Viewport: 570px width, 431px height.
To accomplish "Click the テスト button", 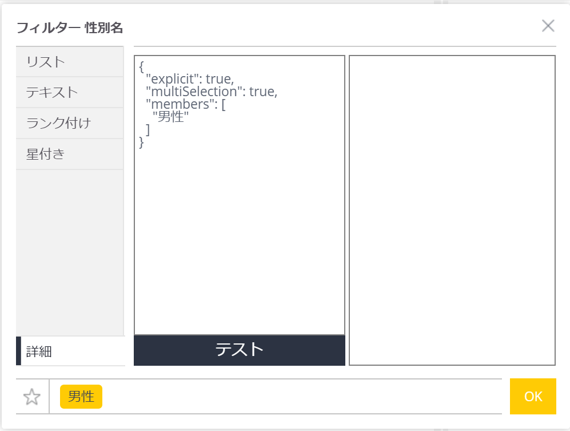I will 239,350.
